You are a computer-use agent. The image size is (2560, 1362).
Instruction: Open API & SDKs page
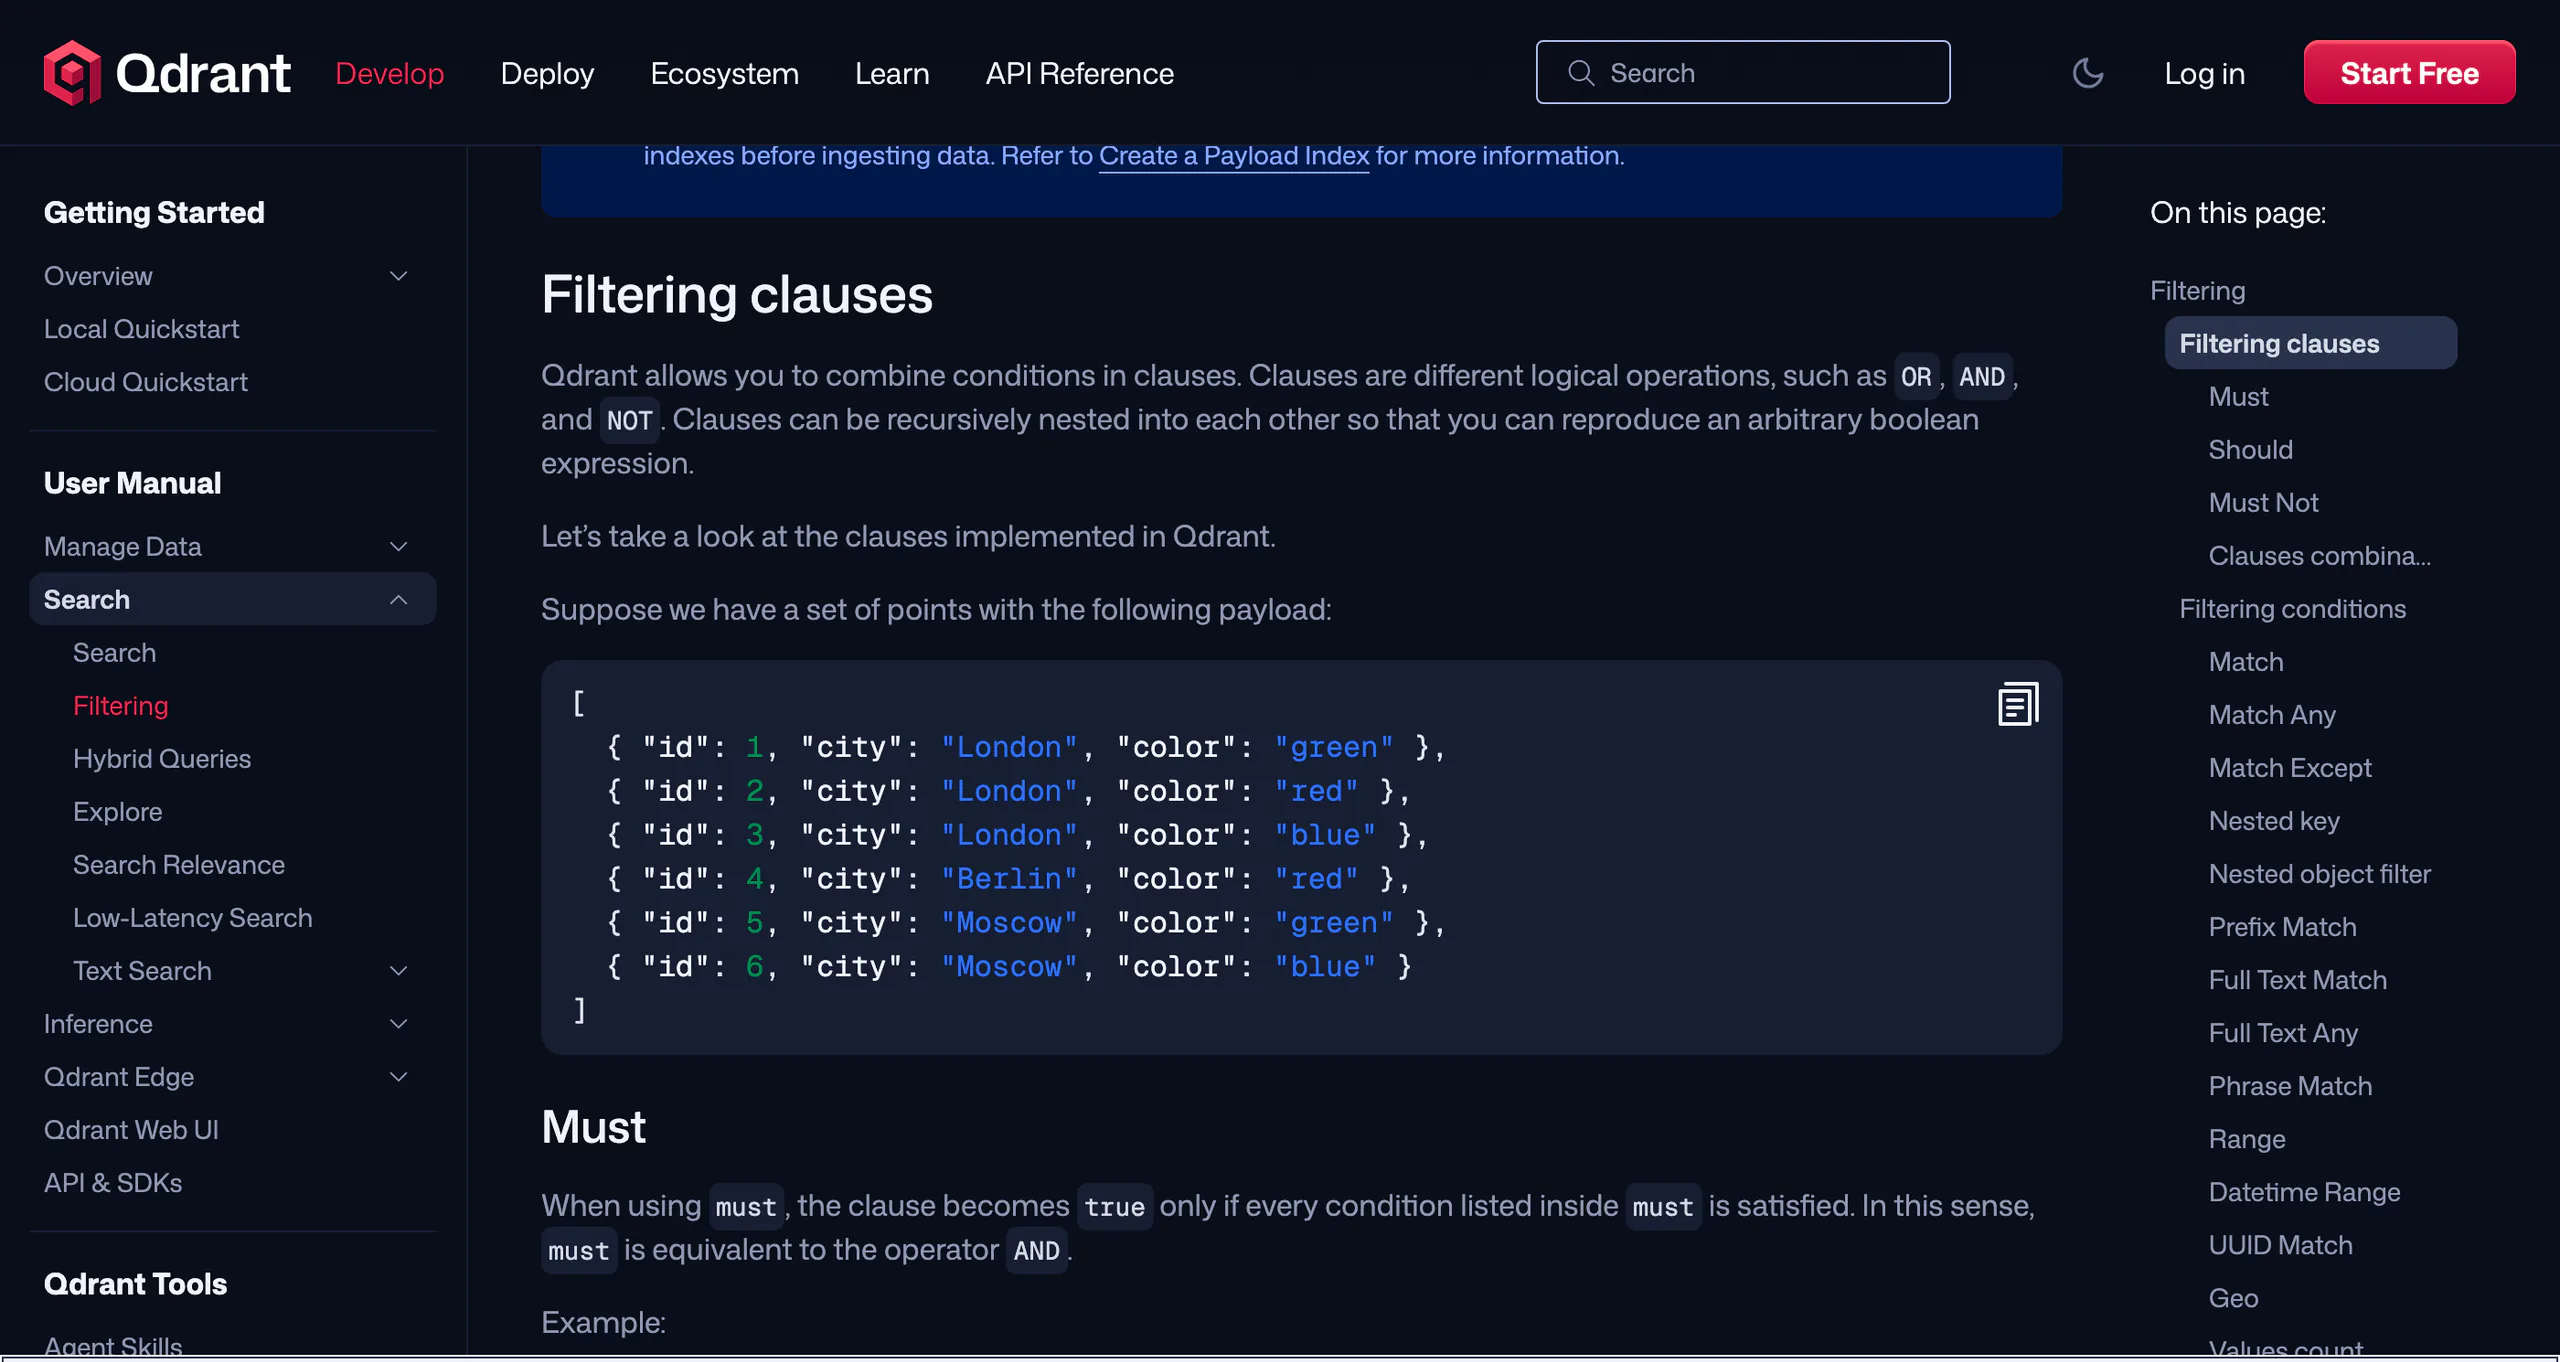click(113, 1183)
